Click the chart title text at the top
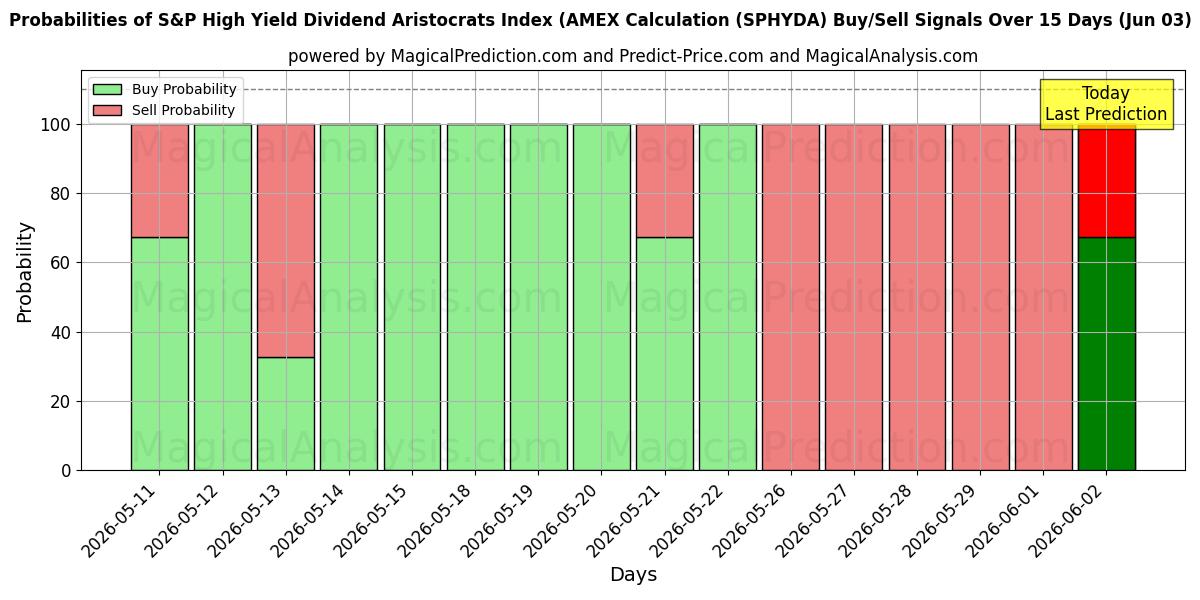This screenshot has height=600, width=1200. click(600, 23)
